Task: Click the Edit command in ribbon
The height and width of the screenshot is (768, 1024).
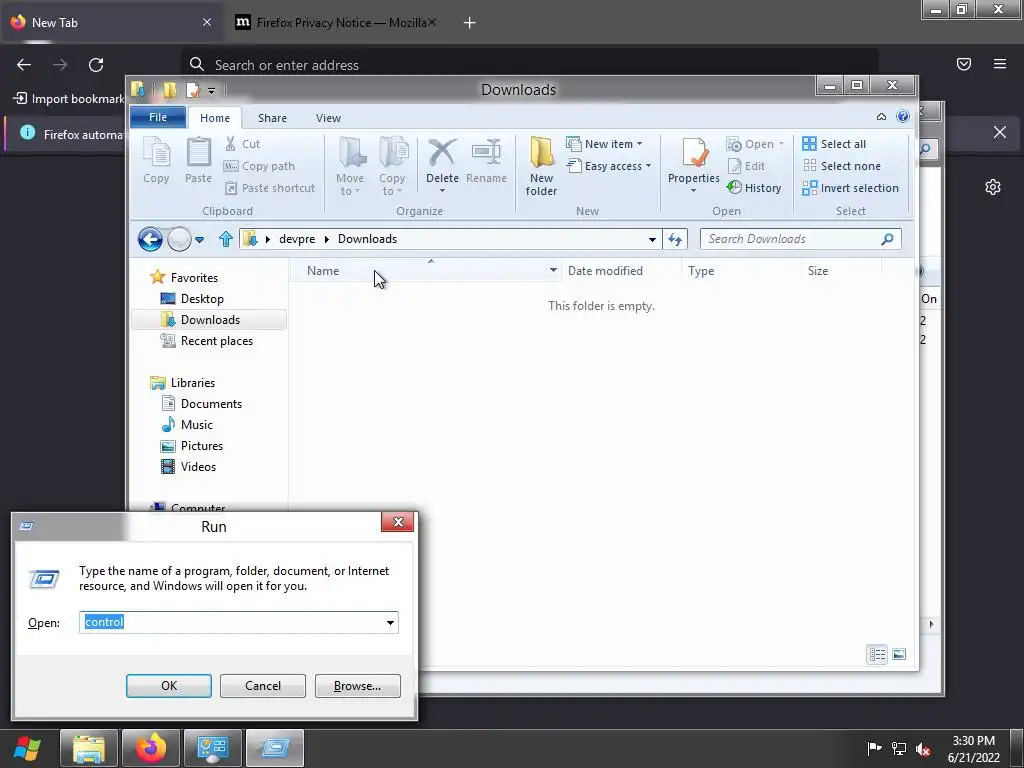Action: coord(746,166)
